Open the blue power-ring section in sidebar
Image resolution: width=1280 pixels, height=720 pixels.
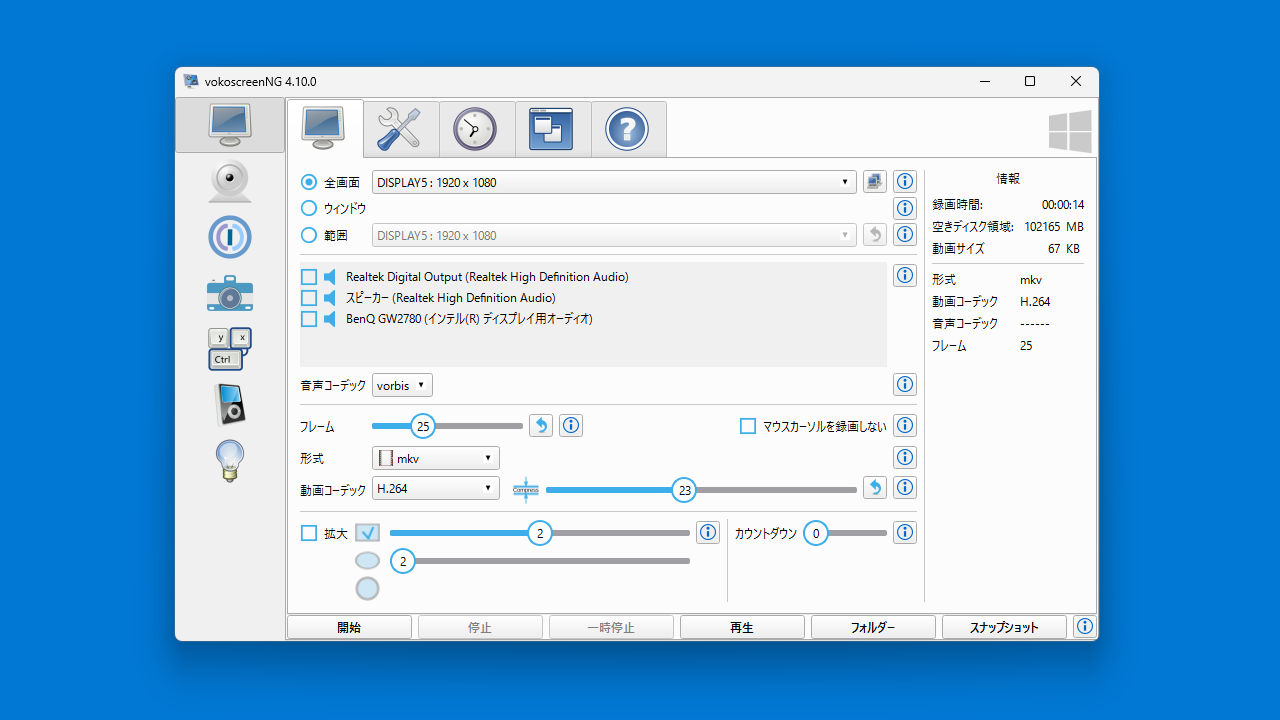click(x=230, y=237)
